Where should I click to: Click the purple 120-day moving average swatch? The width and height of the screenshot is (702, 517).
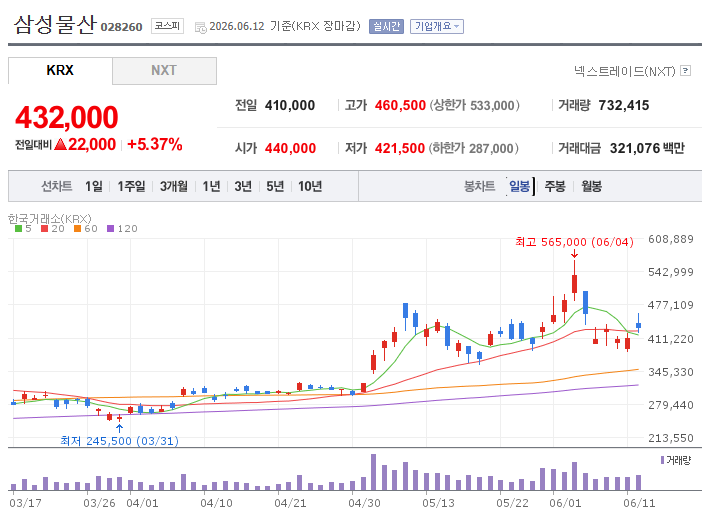click(111, 229)
